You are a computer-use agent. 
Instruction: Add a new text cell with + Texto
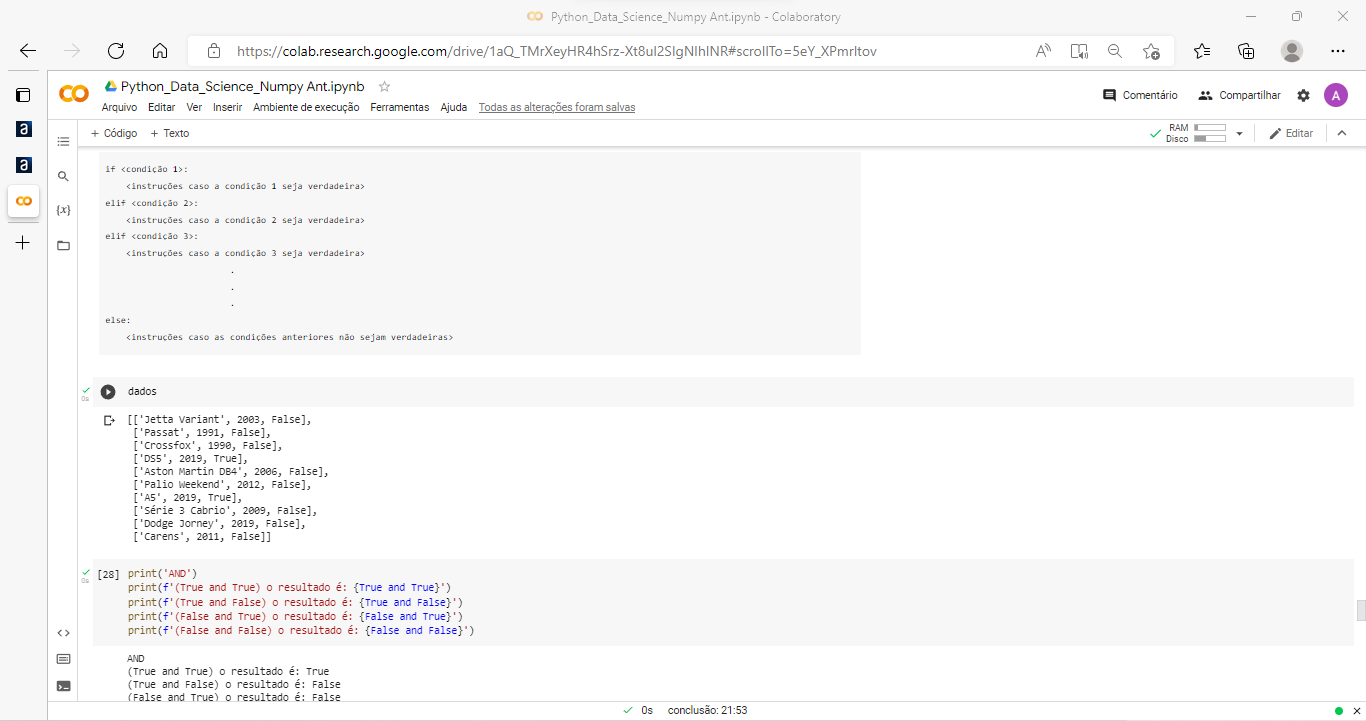169,133
